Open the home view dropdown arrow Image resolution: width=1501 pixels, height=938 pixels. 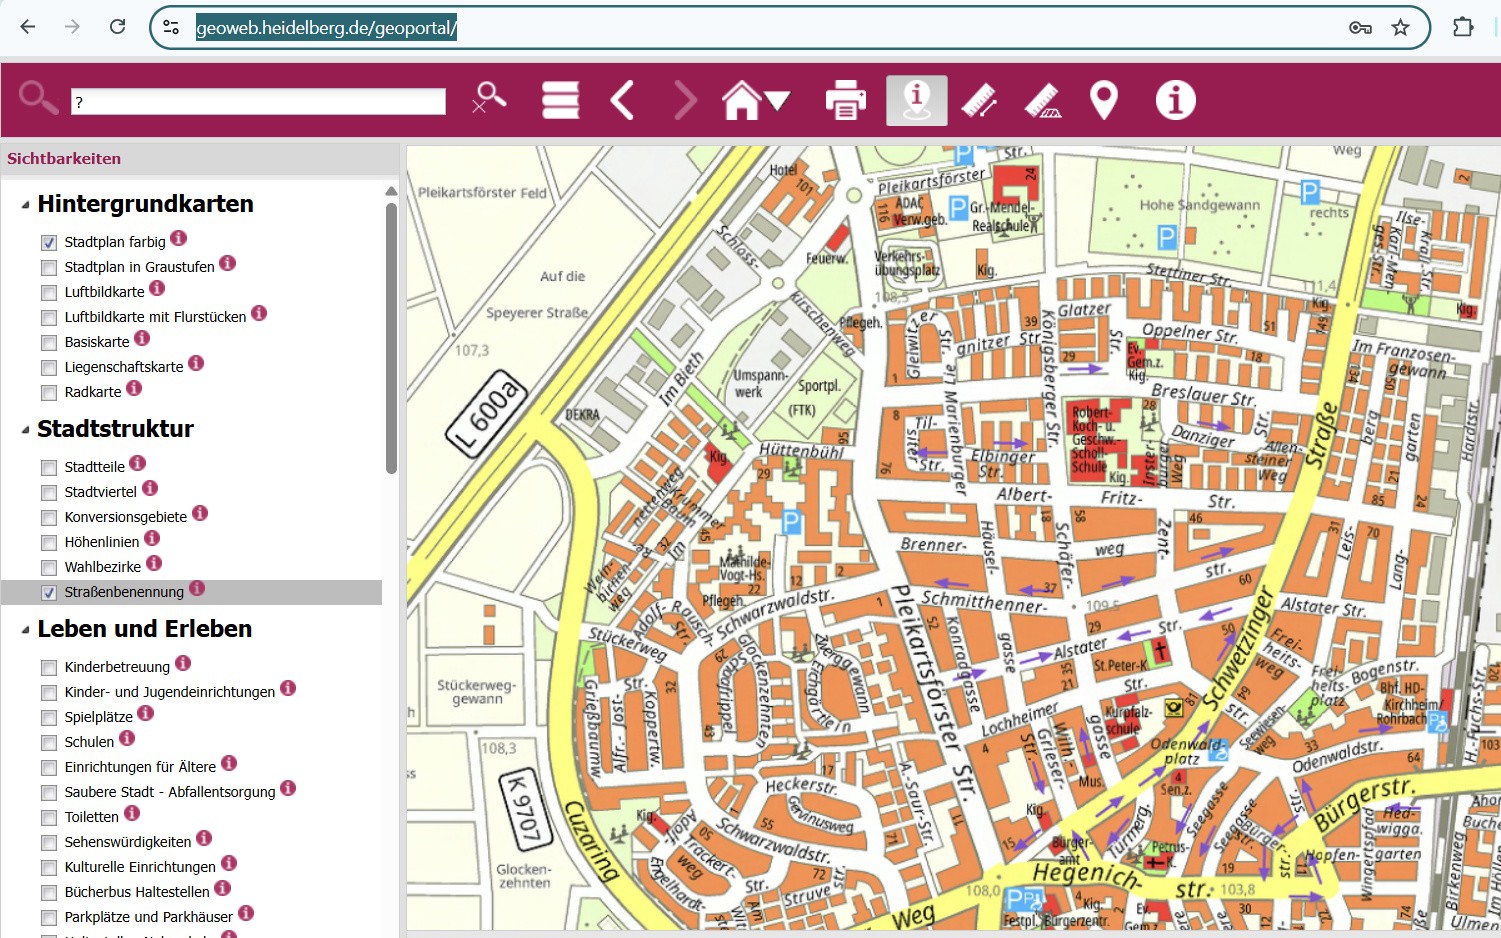click(778, 100)
